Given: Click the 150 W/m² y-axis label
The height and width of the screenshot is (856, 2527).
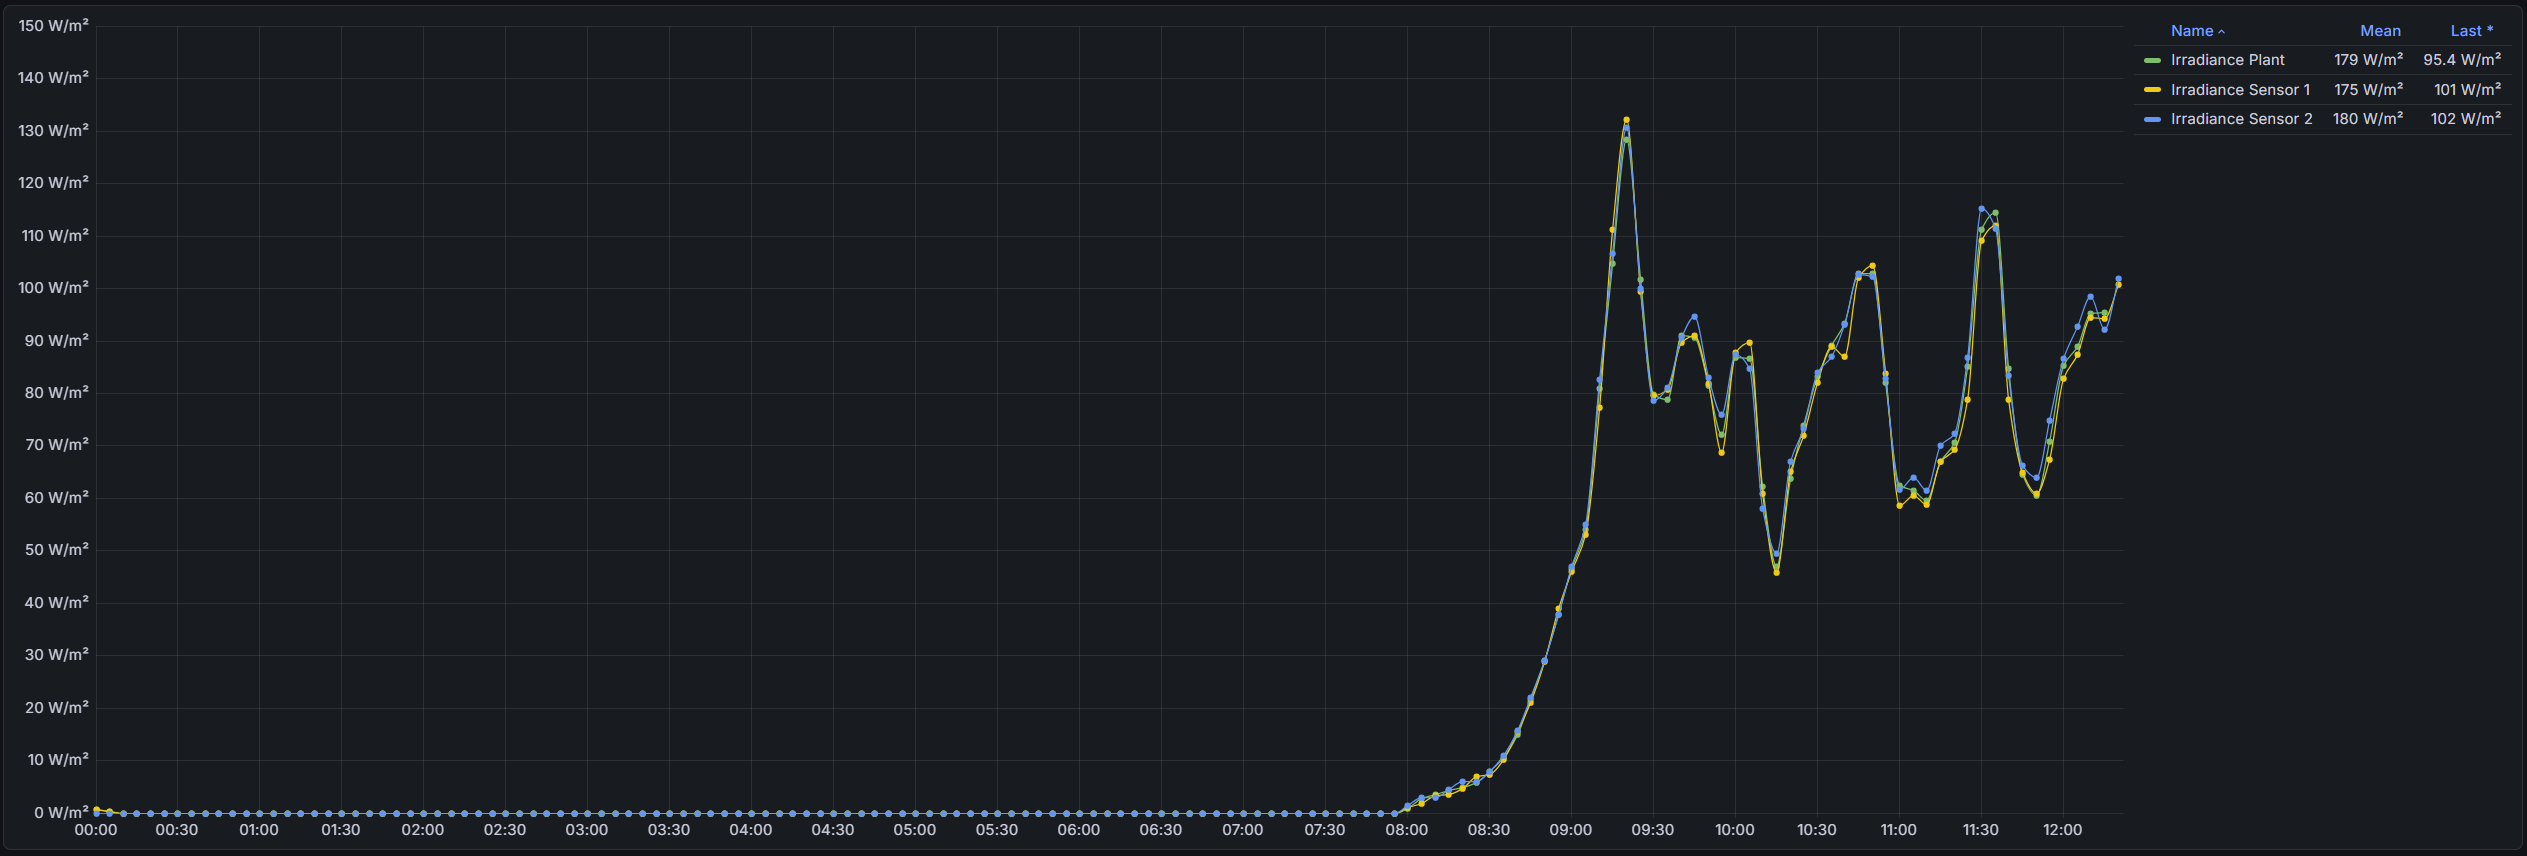Looking at the screenshot, I should tap(54, 26).
